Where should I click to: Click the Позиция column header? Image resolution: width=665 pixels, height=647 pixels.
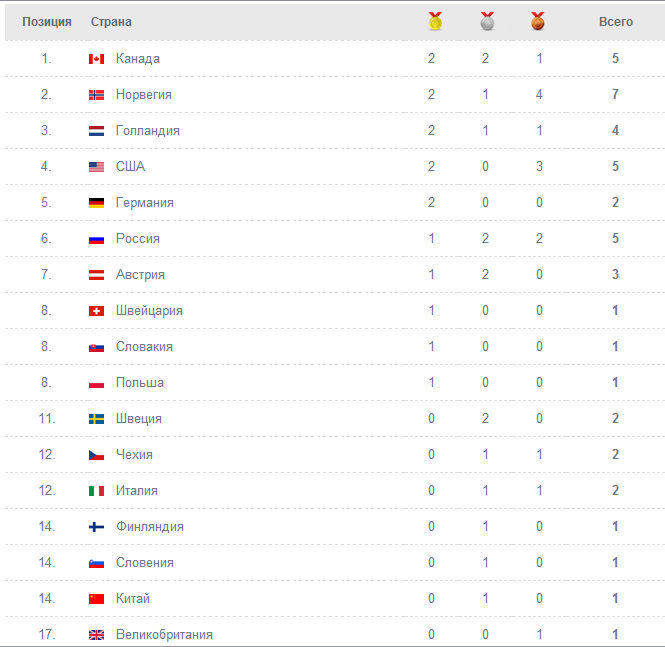[47, 22]
